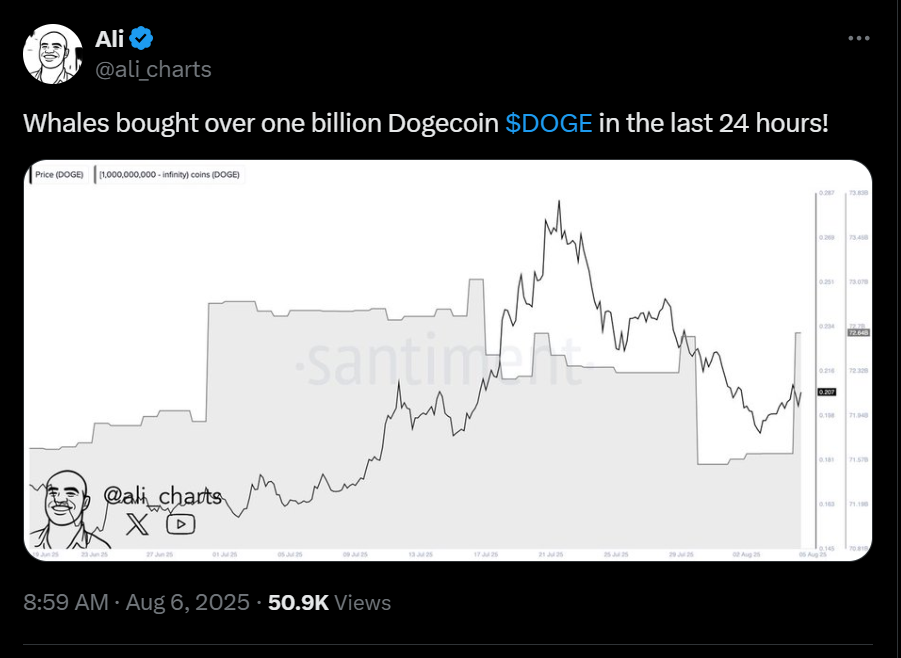
Task: Click the X logo in chart watermark
Action: click(137, 523)
